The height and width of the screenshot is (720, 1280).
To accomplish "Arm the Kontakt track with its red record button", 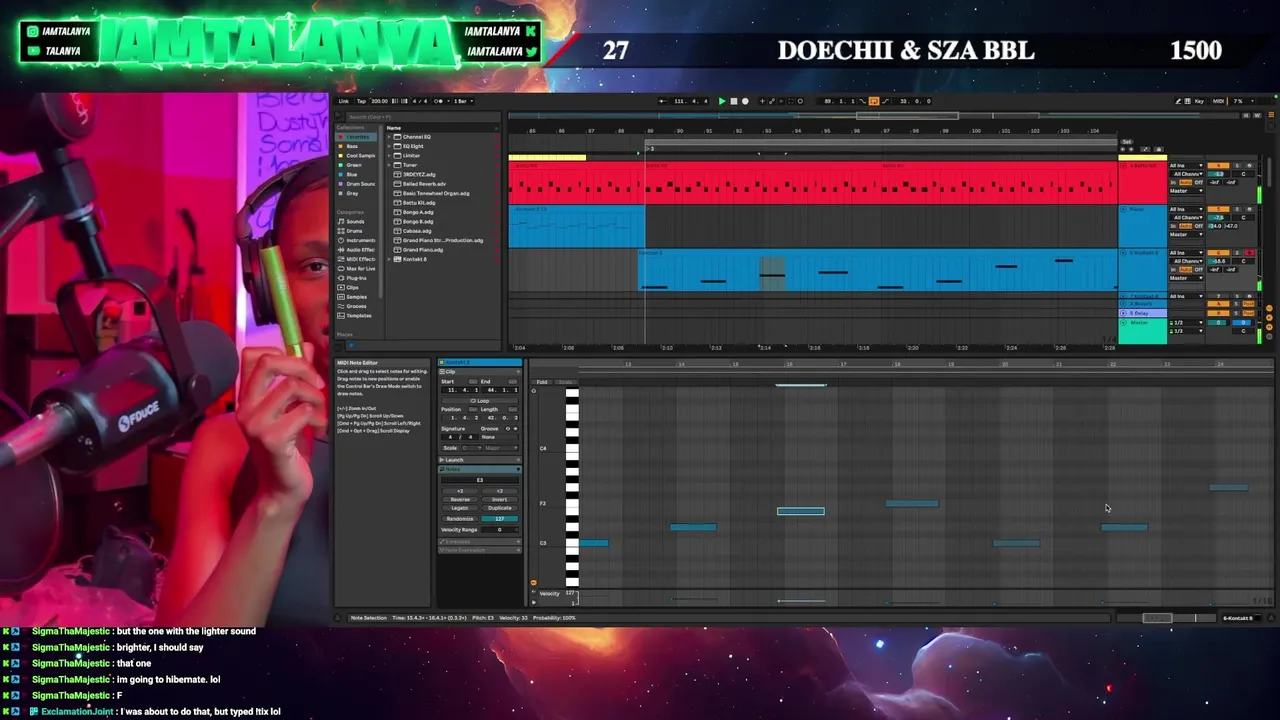I will [1249, 253].
